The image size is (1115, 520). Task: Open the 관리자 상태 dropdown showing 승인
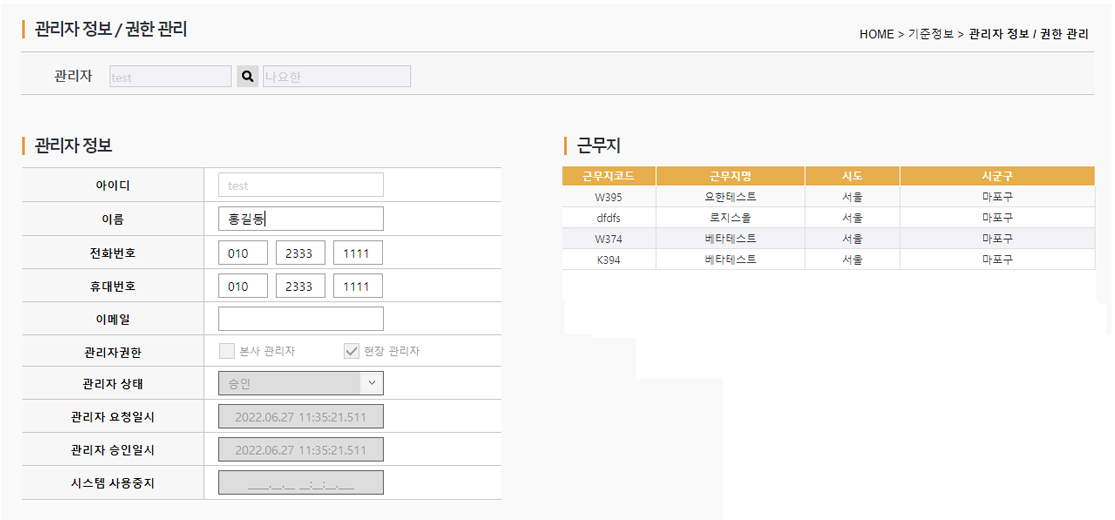pyautogui.click(x=300, y=383)
